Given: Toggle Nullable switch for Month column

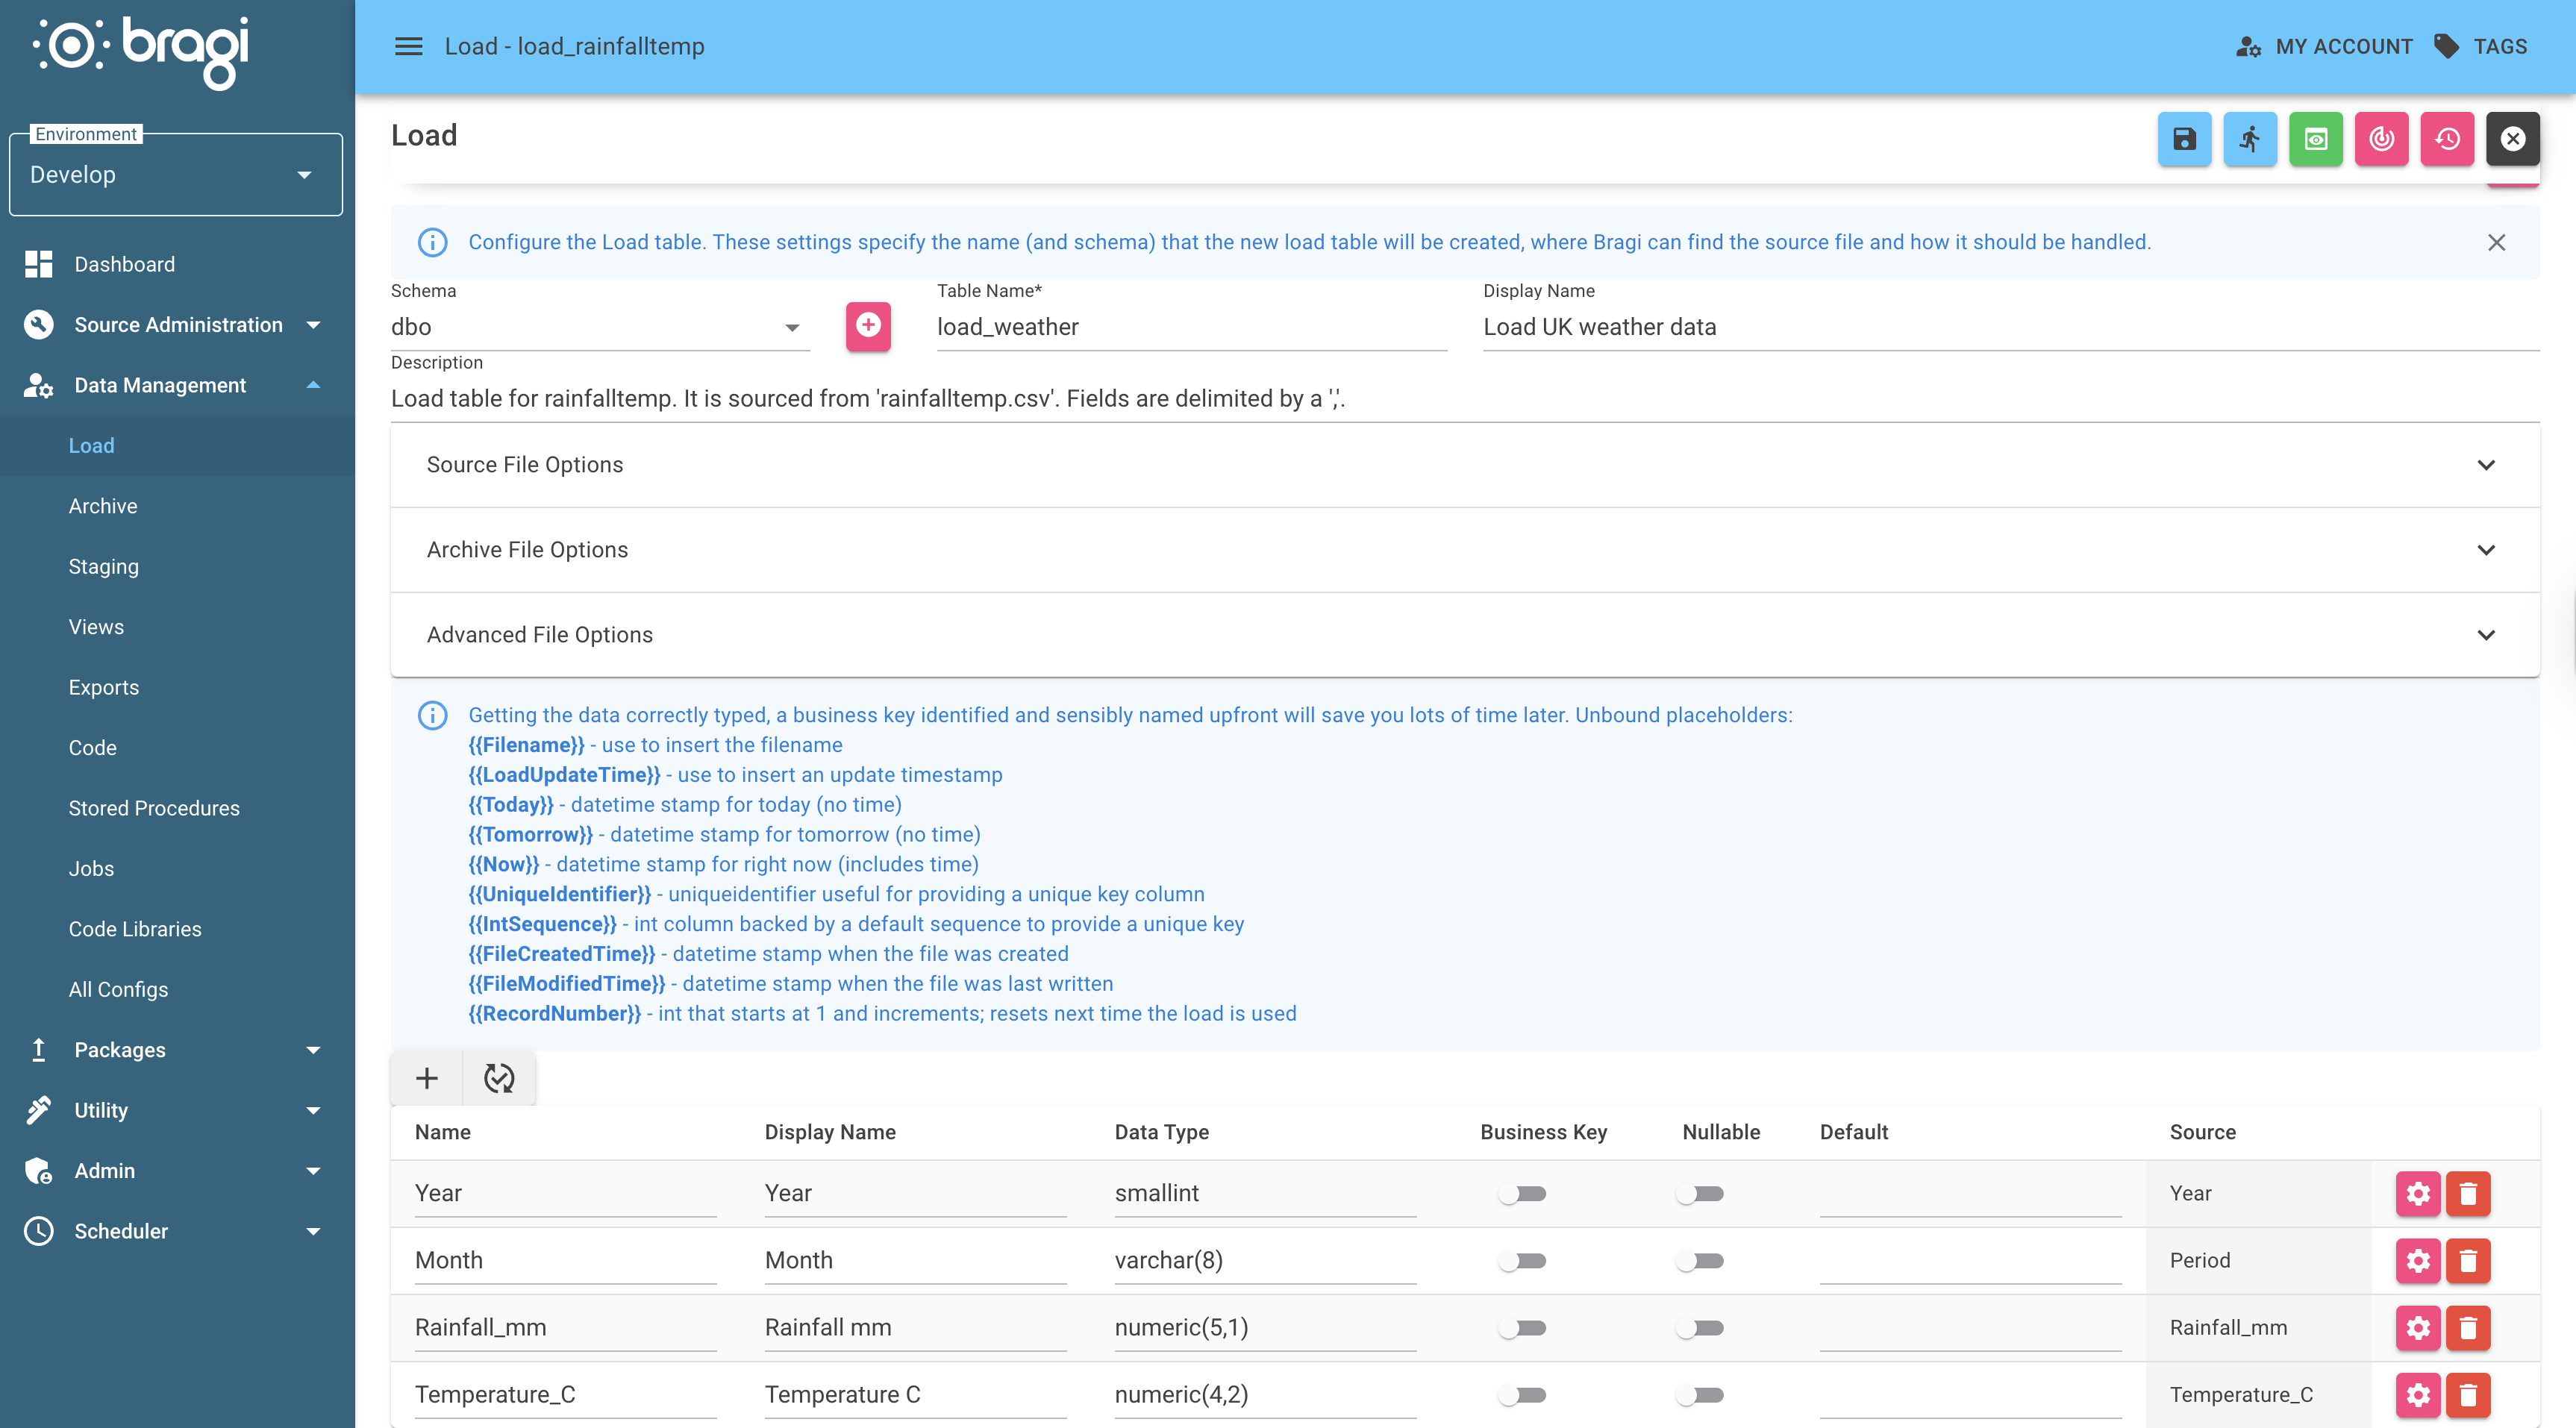Looking at the screenshot, I should click(x=1700, y=1260).
